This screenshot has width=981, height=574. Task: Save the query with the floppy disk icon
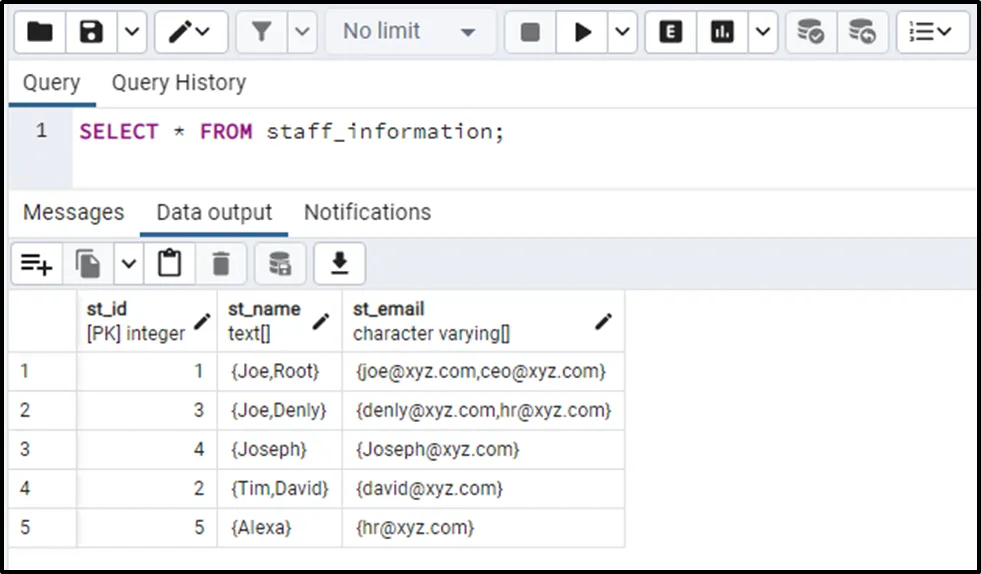click(92, 32)
